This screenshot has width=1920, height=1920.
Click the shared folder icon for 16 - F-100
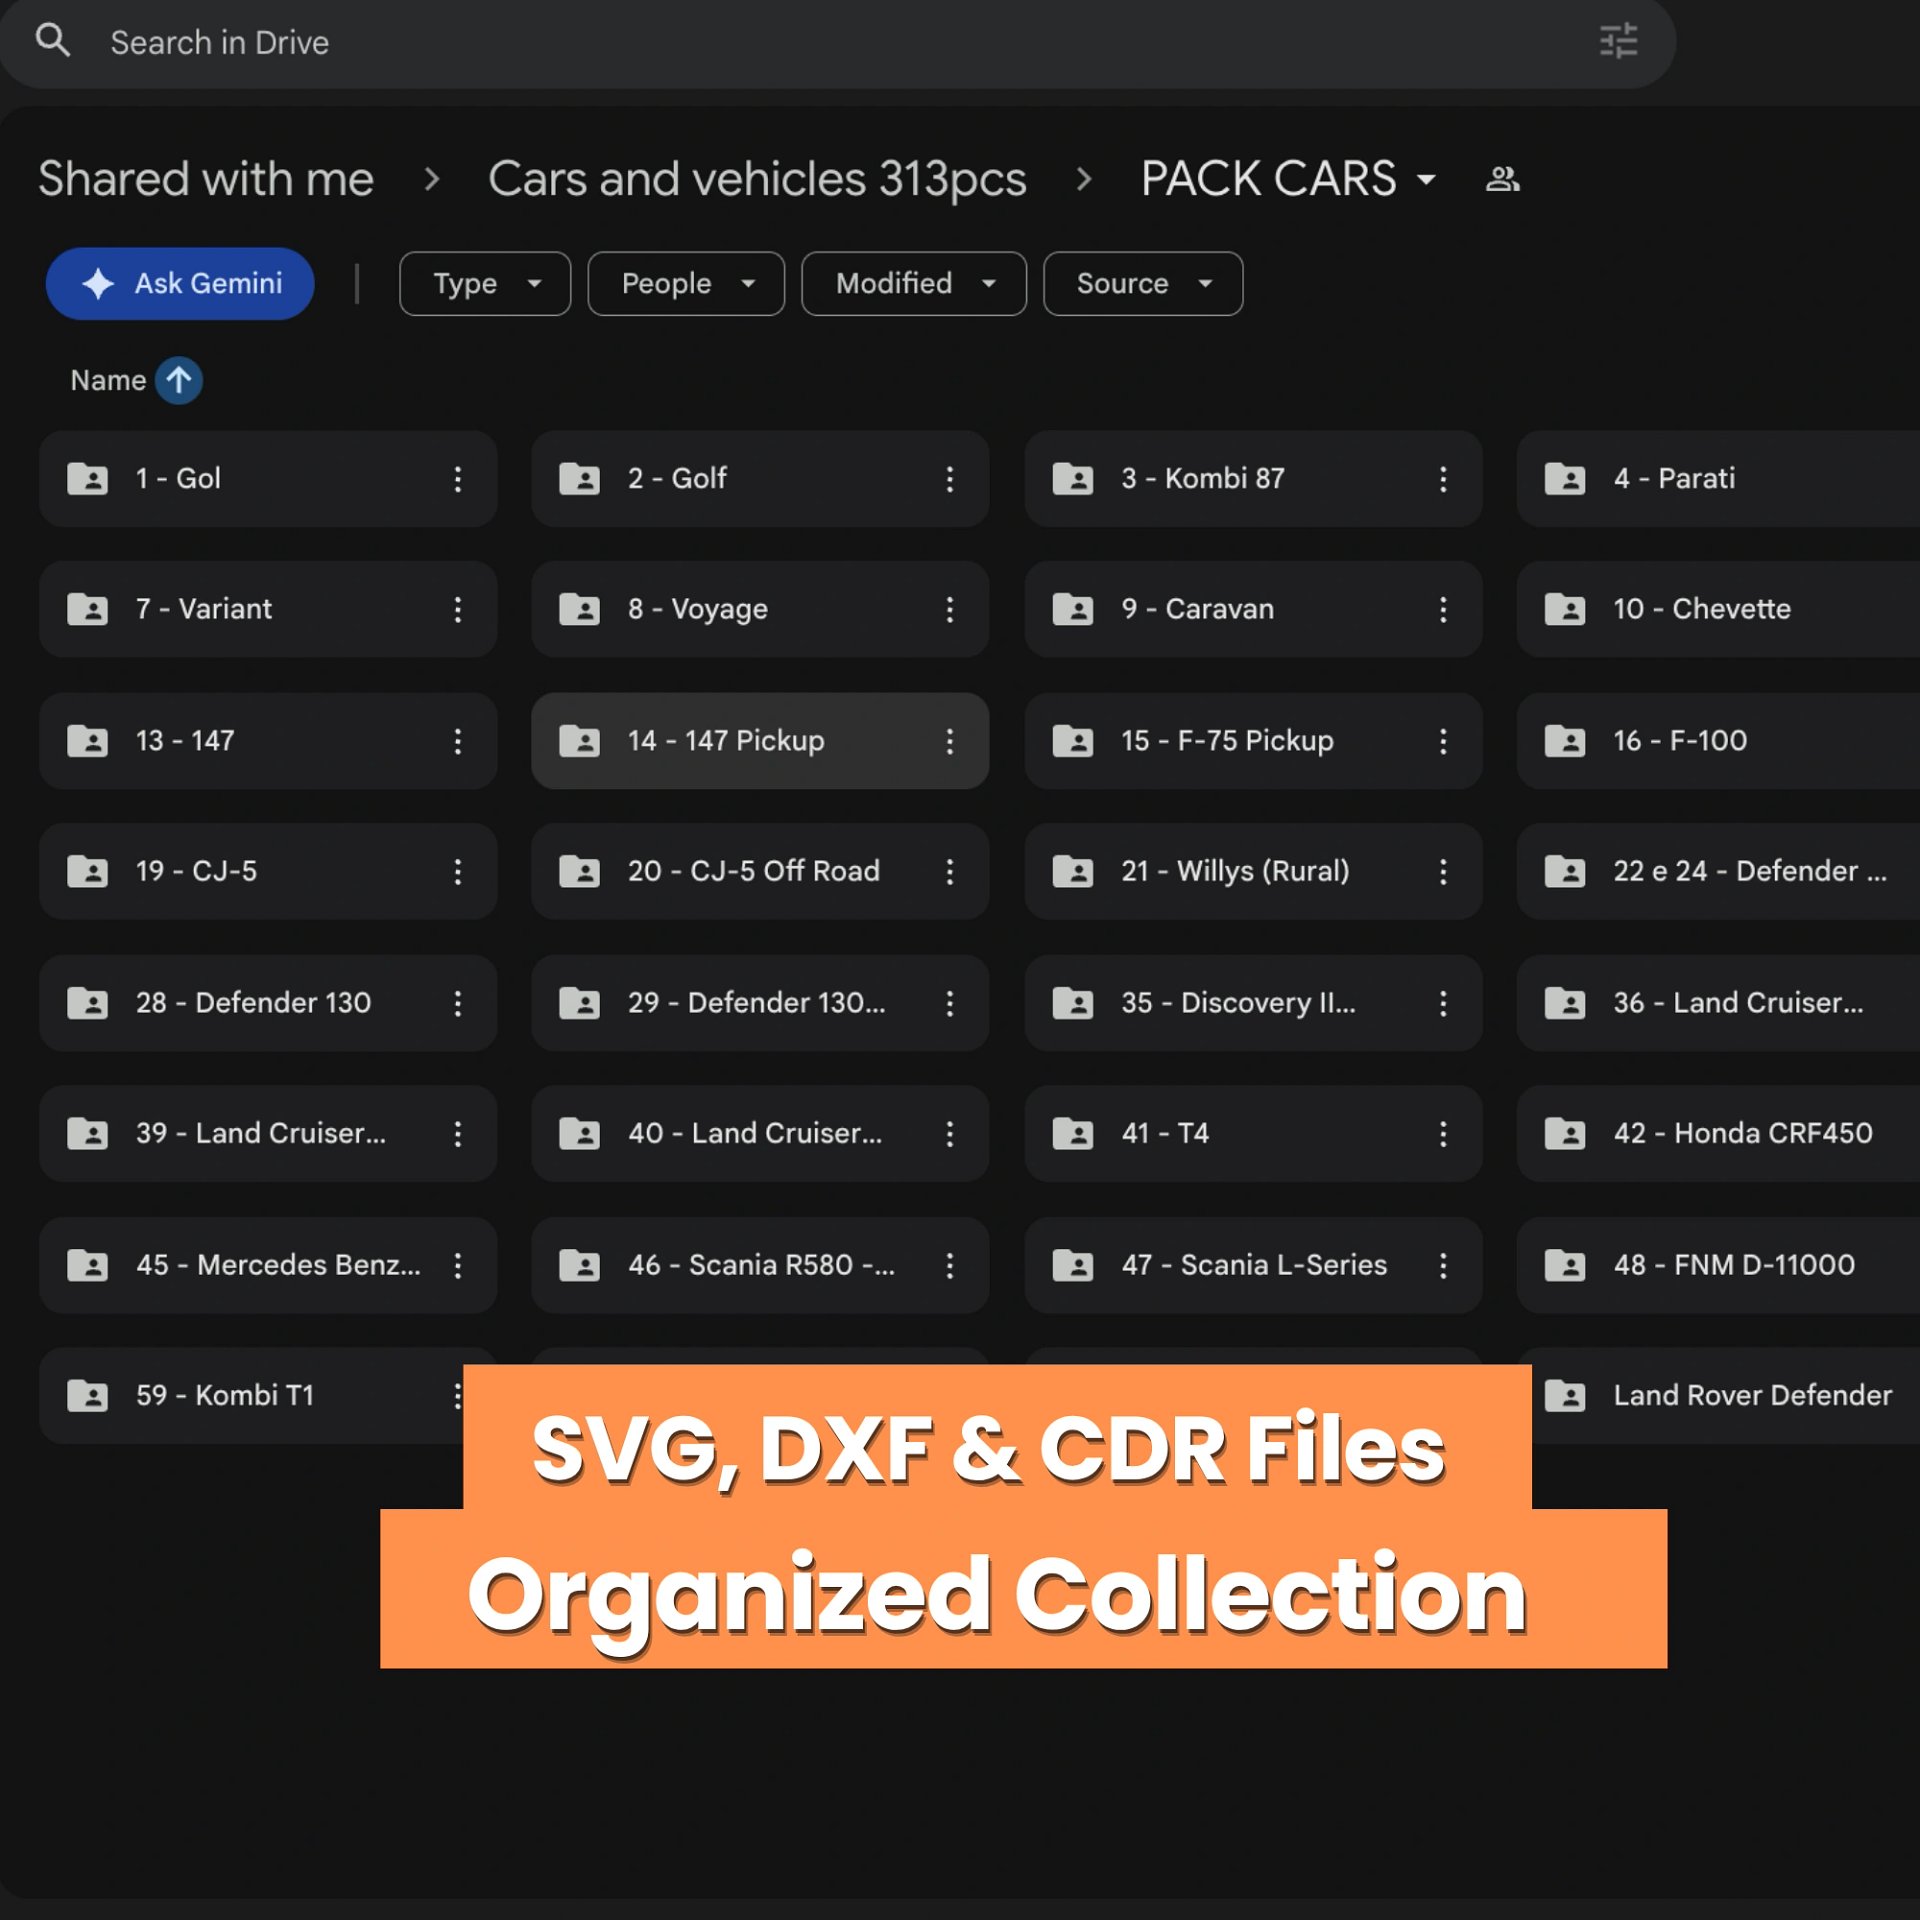point(1565,741)
